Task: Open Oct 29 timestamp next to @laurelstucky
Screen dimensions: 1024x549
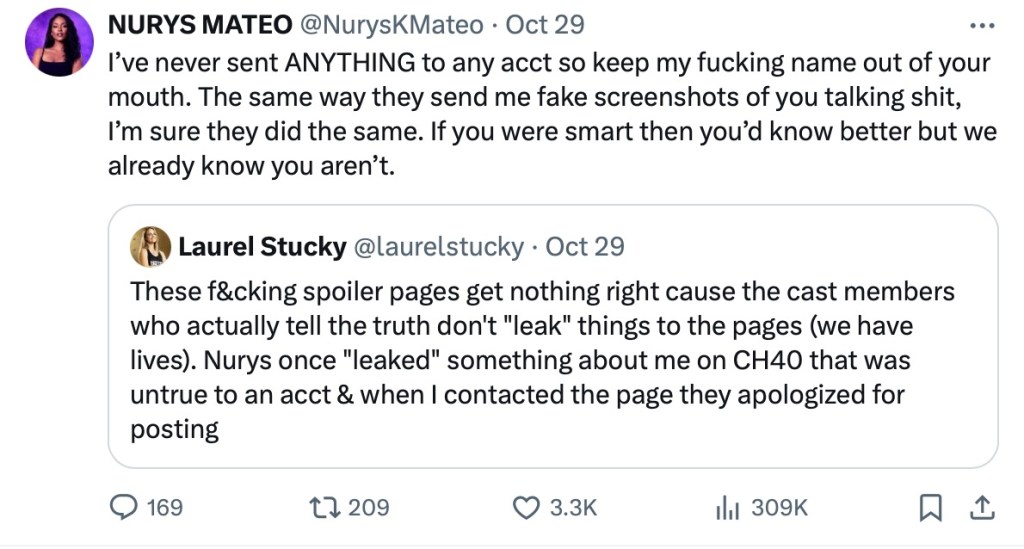Action: point(585,246)
